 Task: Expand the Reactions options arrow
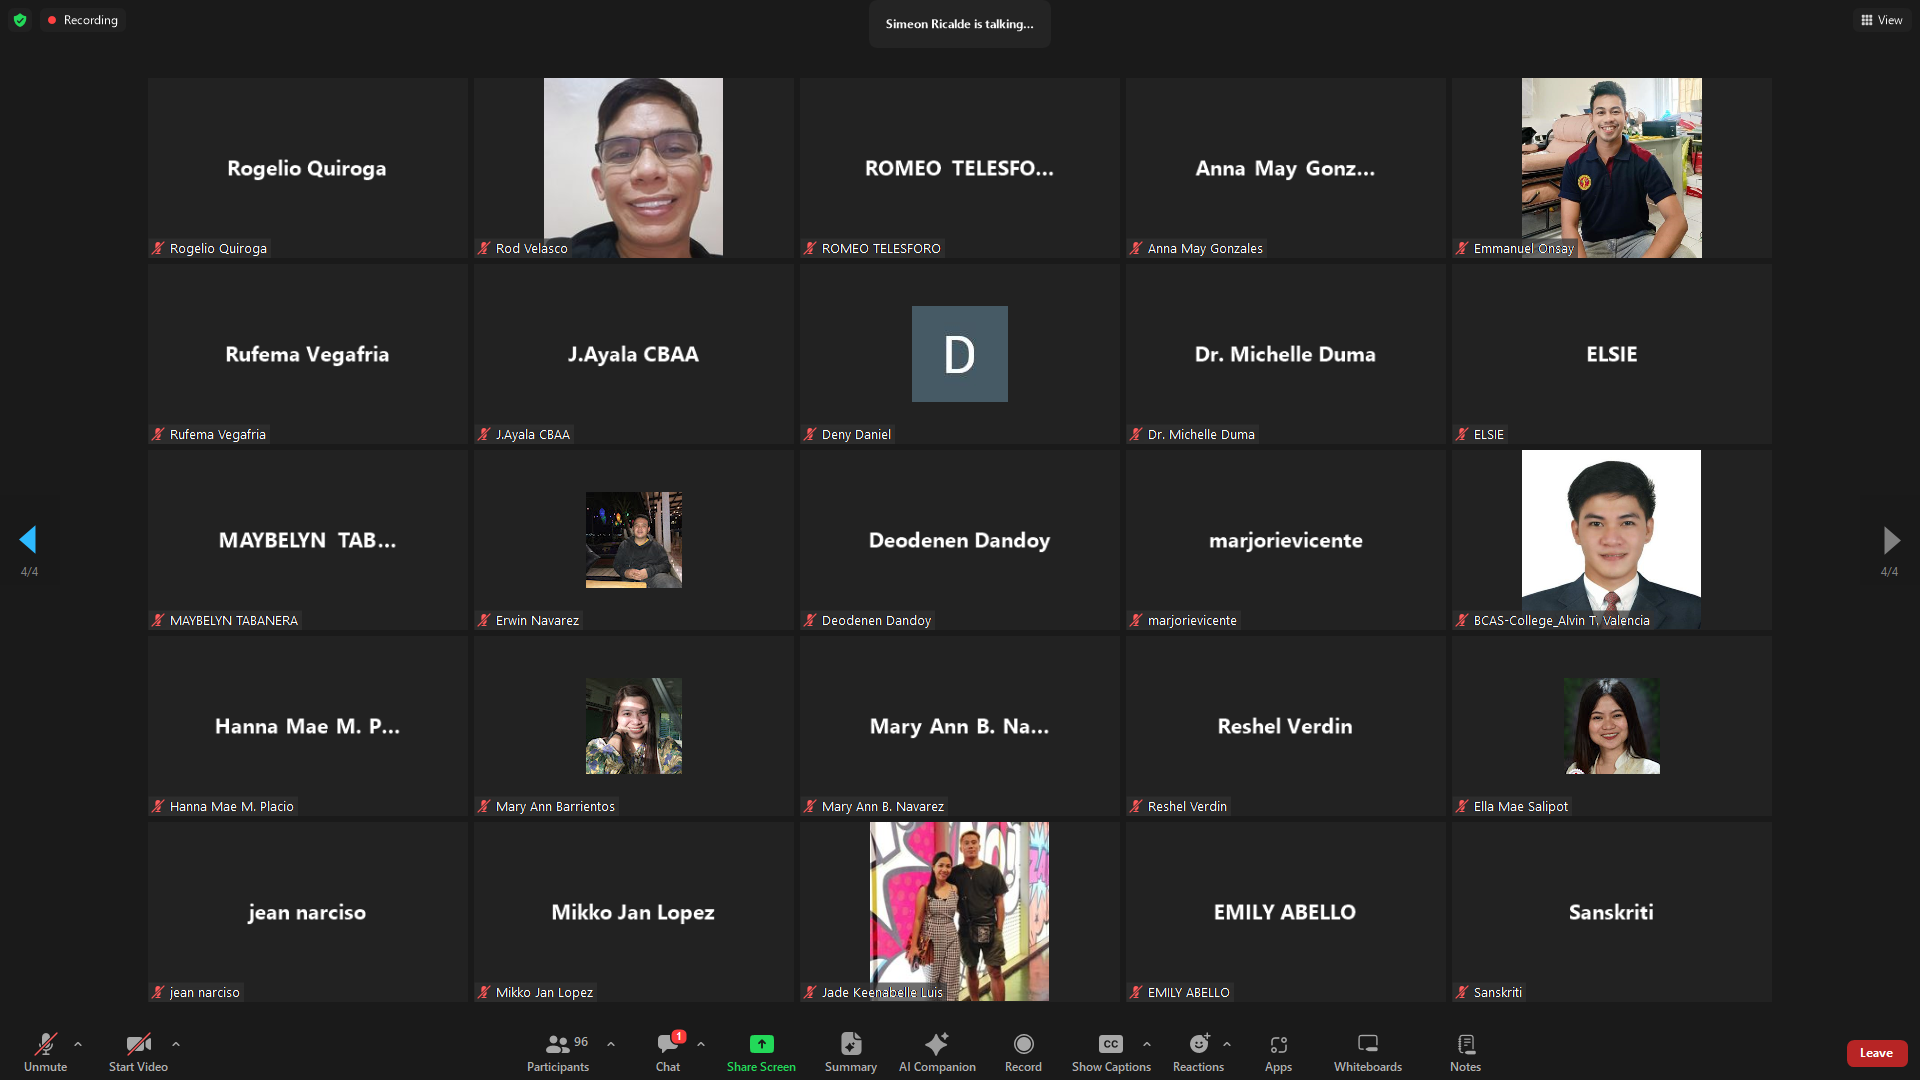click(1227, 1044)
